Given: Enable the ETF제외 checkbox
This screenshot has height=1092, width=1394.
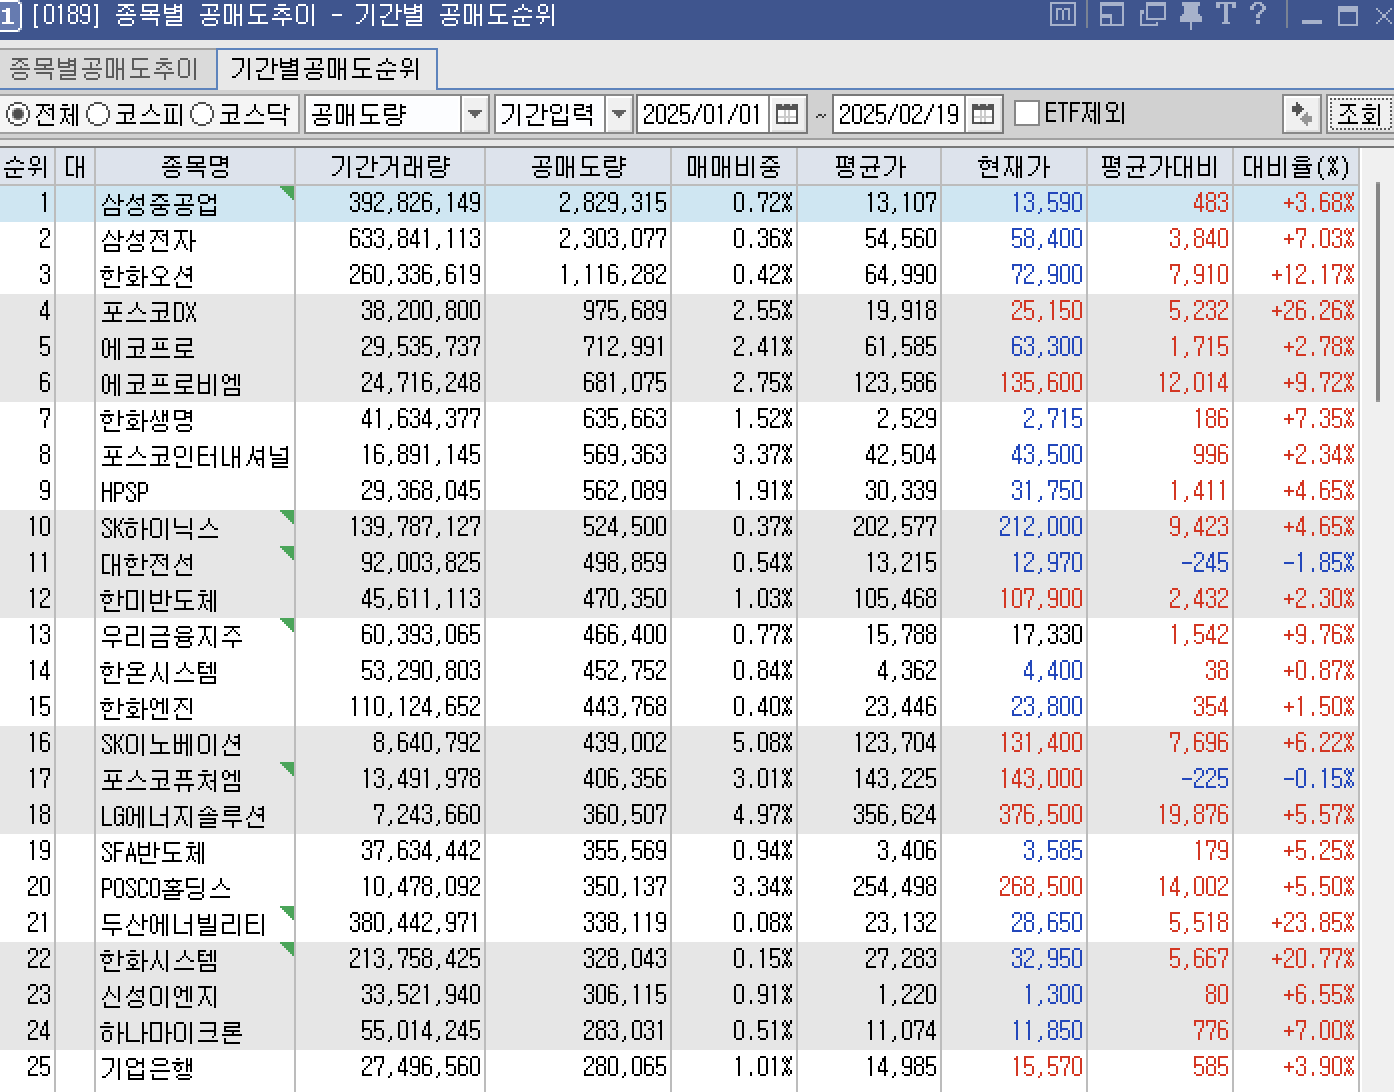Looking at the screenshot, I should point(1027,113).
